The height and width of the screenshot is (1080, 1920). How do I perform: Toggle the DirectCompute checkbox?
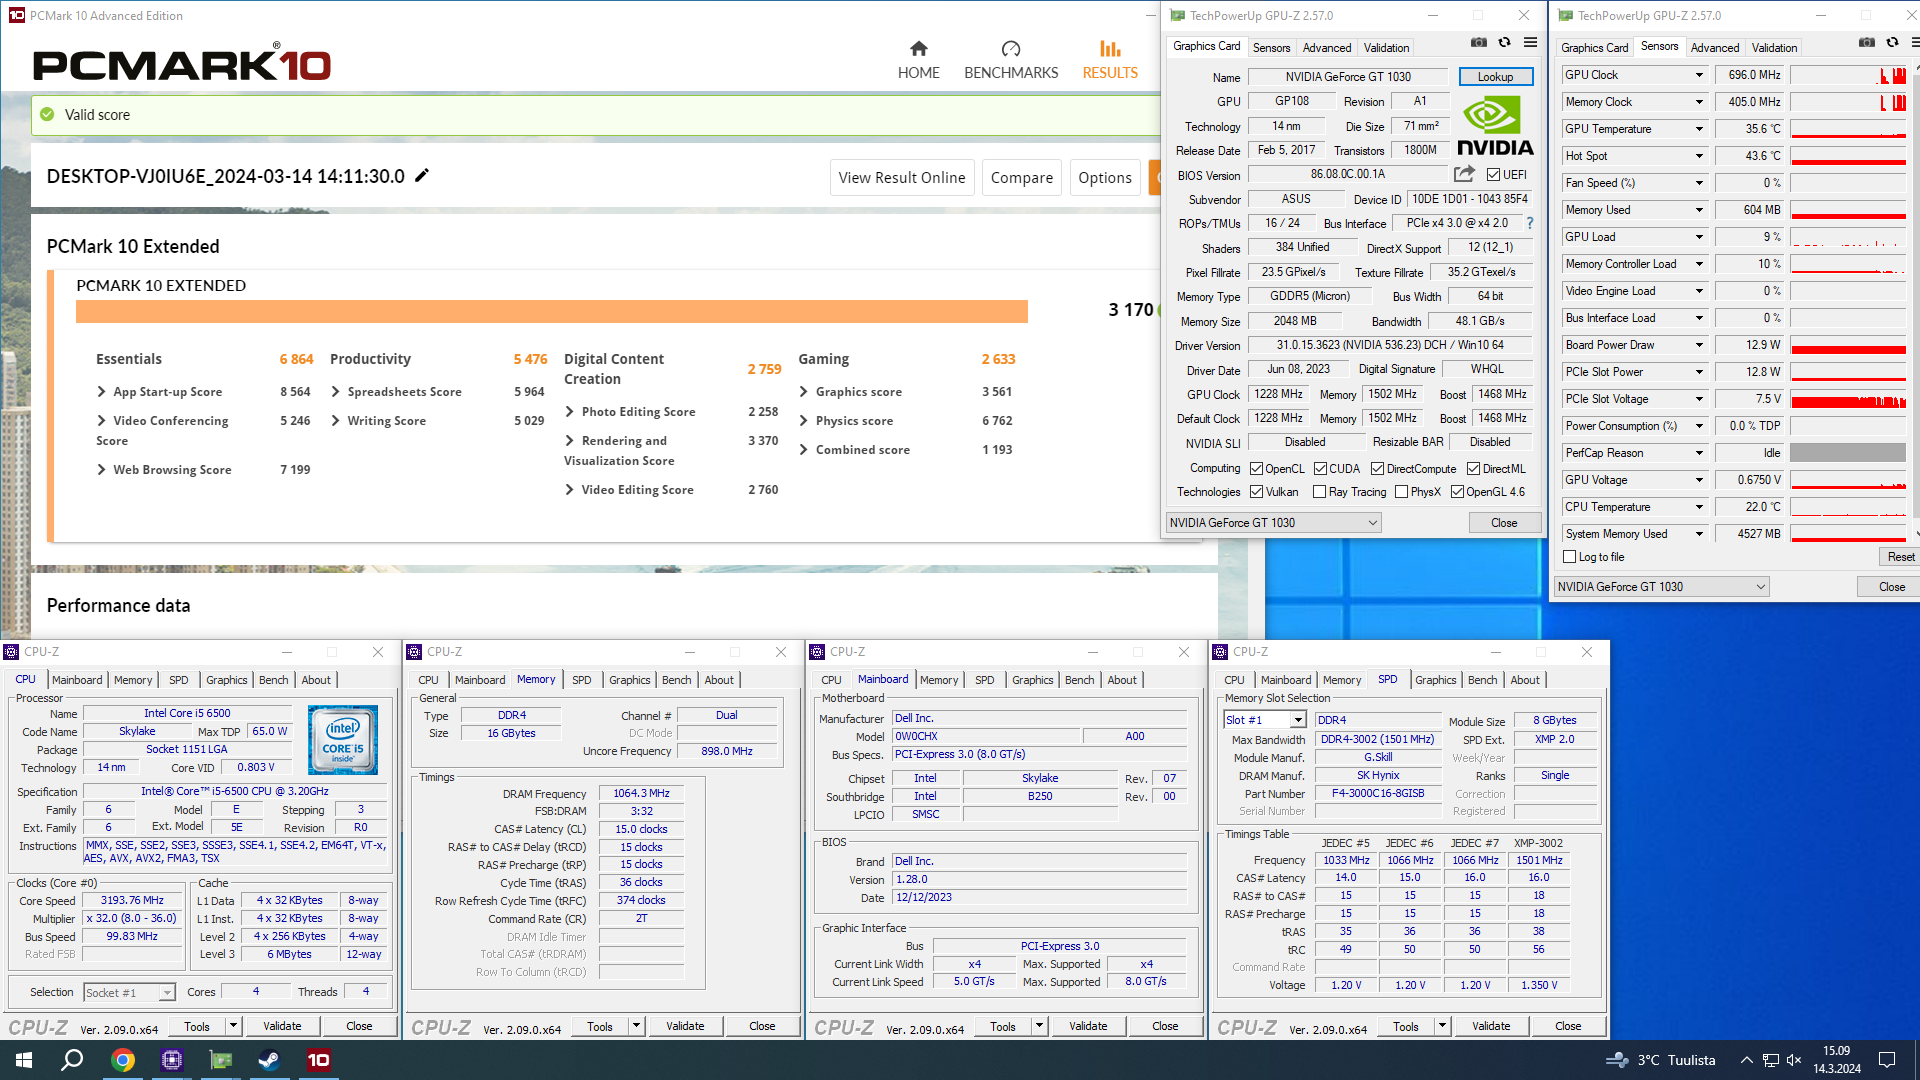click(x=1377, y=469)
